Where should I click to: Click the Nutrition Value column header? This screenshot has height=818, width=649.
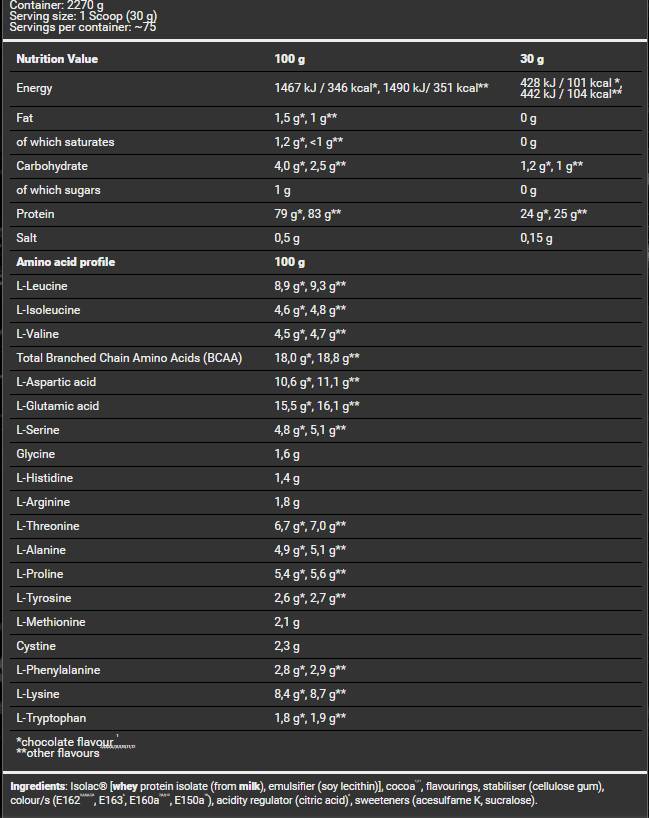(57, 59)
